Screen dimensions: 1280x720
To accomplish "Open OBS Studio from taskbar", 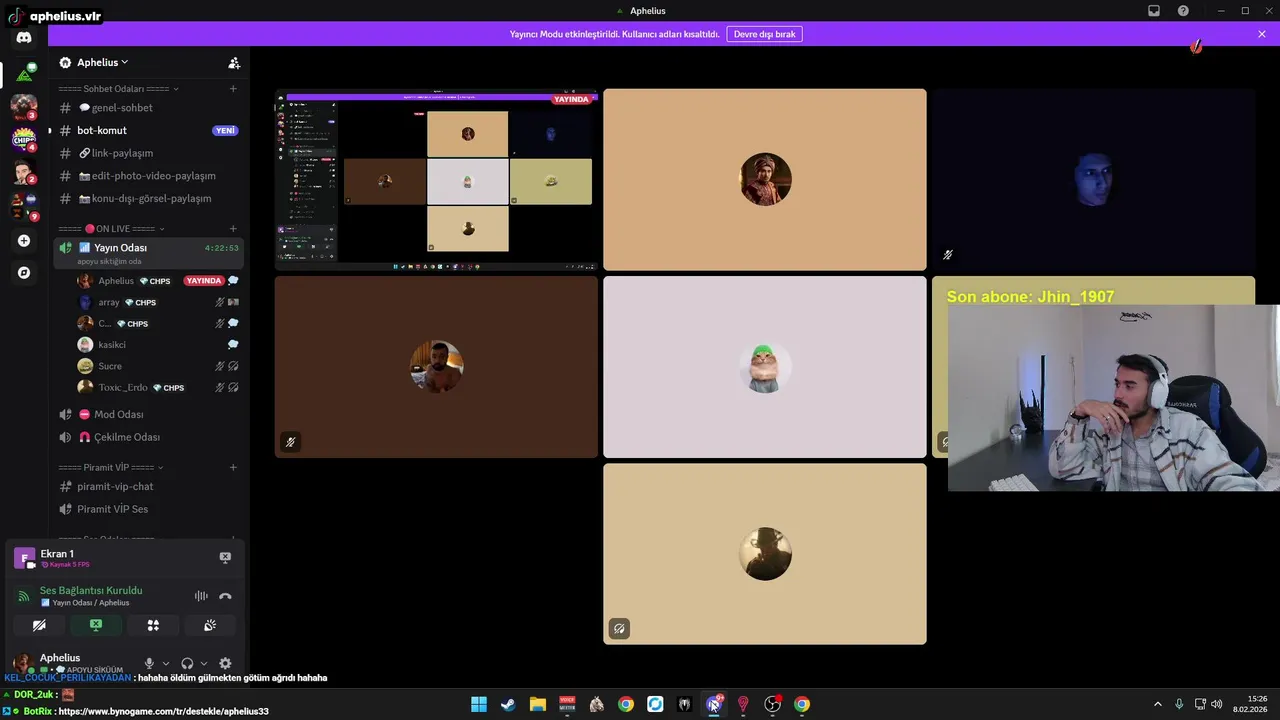I will click(x=773, y=704).
